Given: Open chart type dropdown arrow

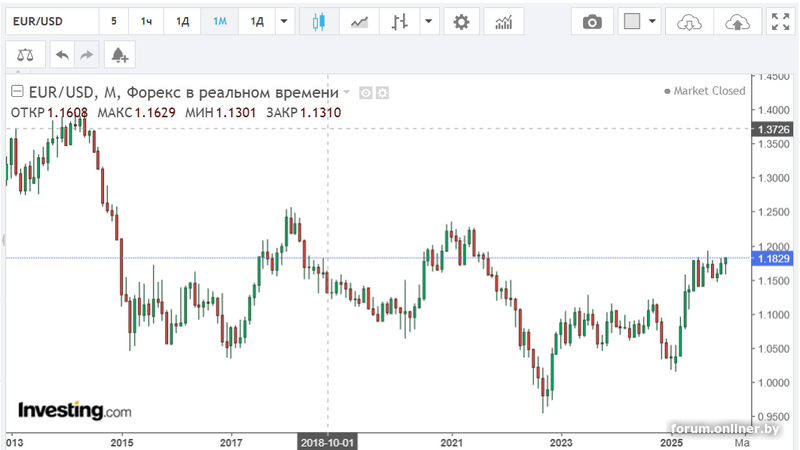Looking at the screenshot, I should tap(429, 21).
